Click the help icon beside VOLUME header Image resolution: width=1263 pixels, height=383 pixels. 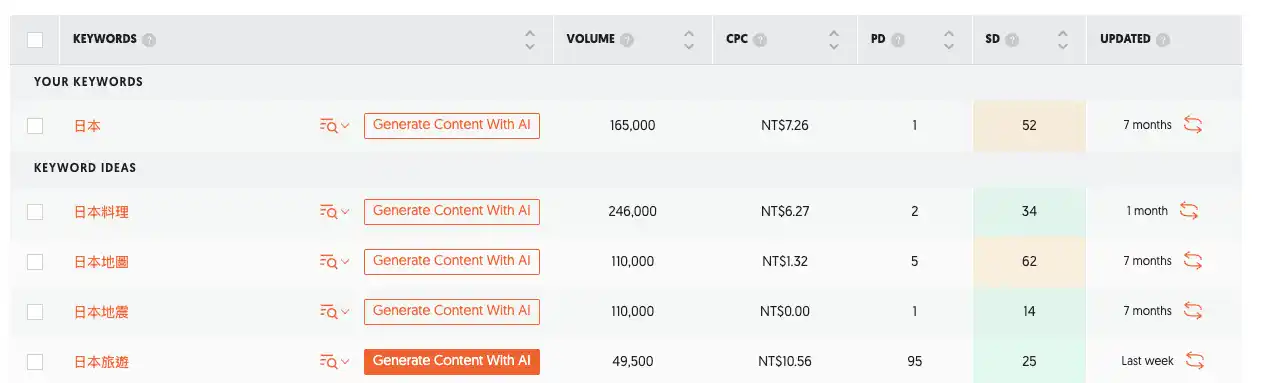[x=627, y=40]
